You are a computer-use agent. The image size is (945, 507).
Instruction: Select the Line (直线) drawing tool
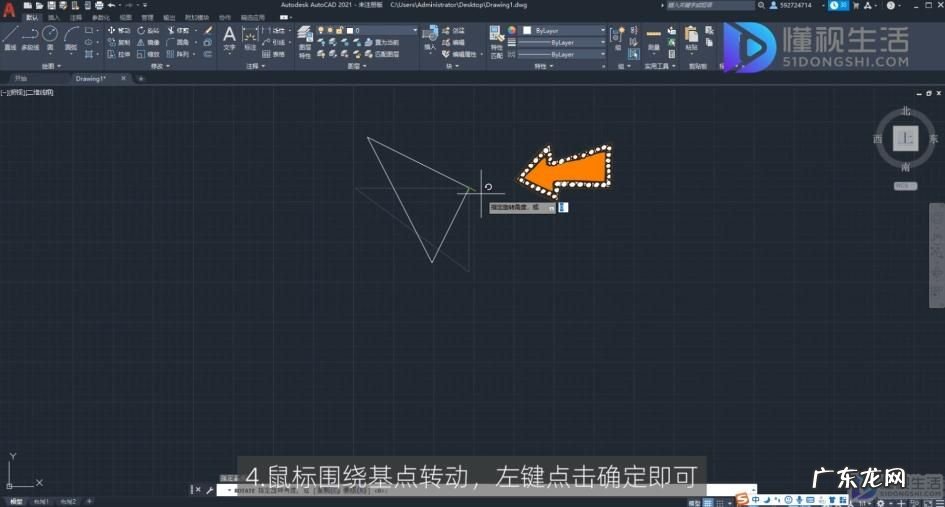(x=10, y=36)
